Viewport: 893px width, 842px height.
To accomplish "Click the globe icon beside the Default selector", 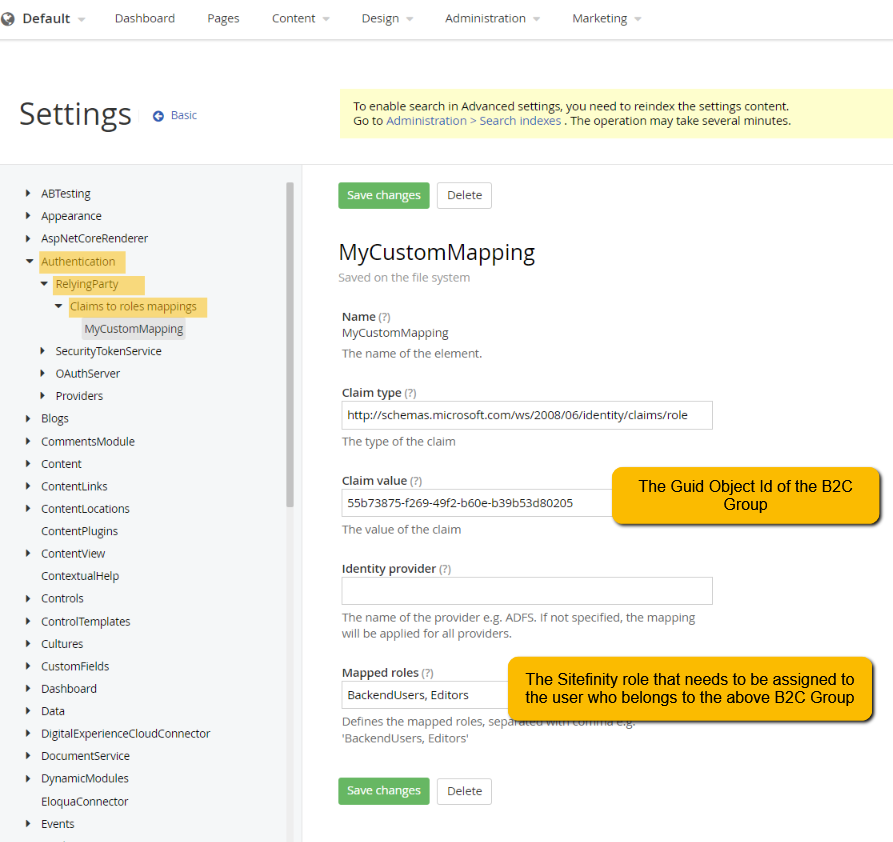I will 9,17.
